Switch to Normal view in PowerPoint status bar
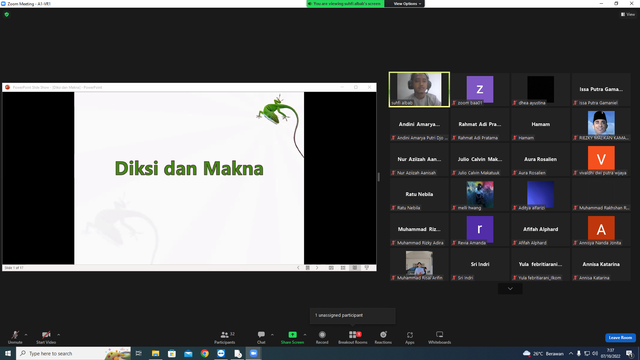Image resolution: width=640 pixels, height=360 pixels. (x=331, y=268)
